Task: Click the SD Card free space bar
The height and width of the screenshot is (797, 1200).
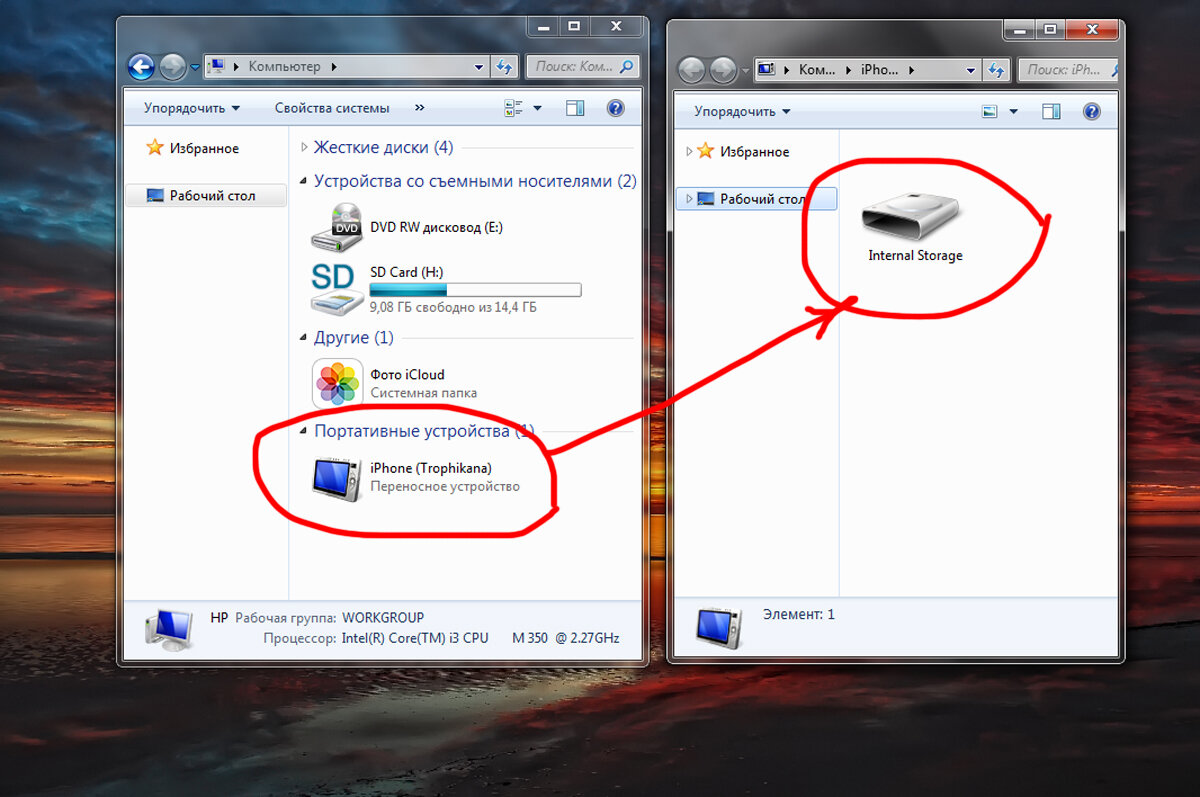Action: [x=475, y=290]
